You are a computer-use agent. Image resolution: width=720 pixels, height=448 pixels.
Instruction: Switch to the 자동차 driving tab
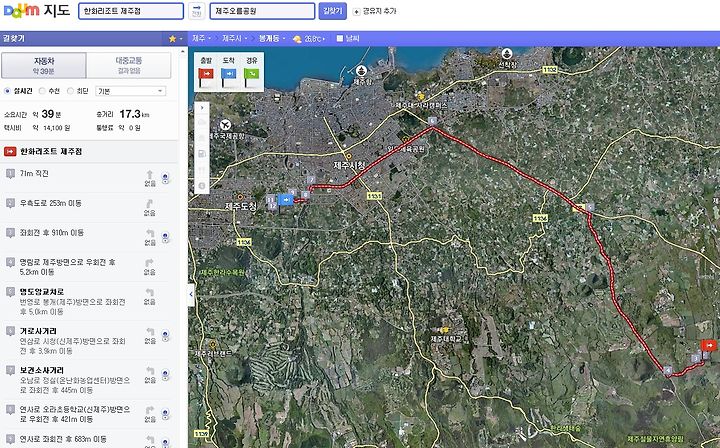44,65
